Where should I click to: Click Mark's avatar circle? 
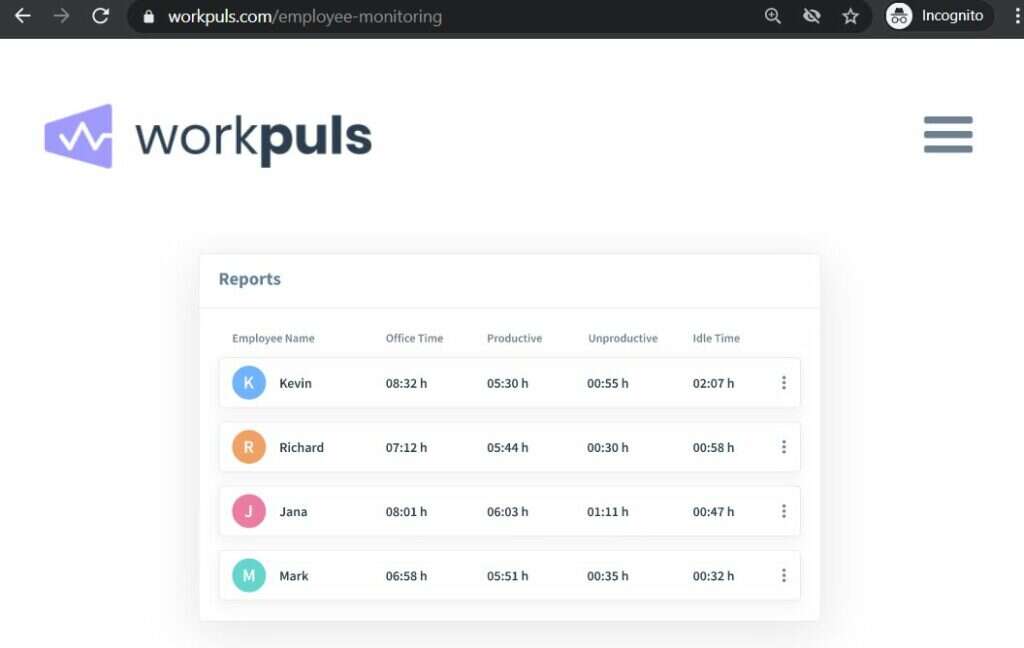pyautogui.click(x=248, y=575)
